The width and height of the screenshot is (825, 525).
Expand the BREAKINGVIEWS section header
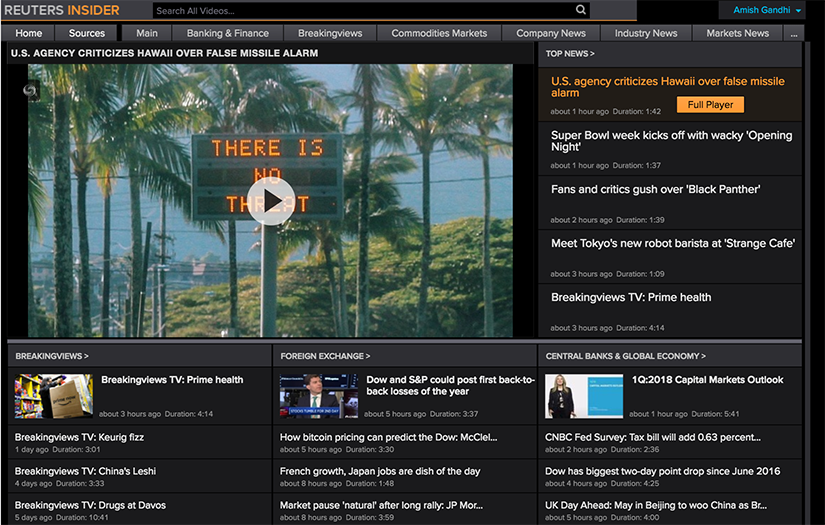[x=52, y=356]
